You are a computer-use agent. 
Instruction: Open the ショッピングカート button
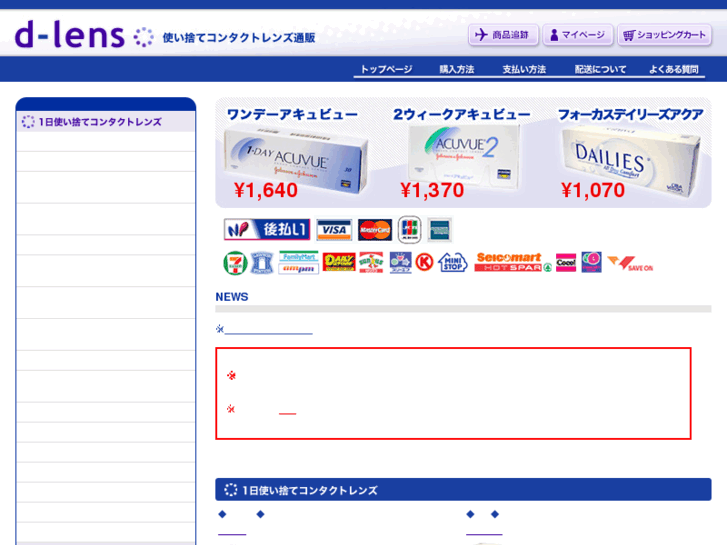[x=664, y=35]
